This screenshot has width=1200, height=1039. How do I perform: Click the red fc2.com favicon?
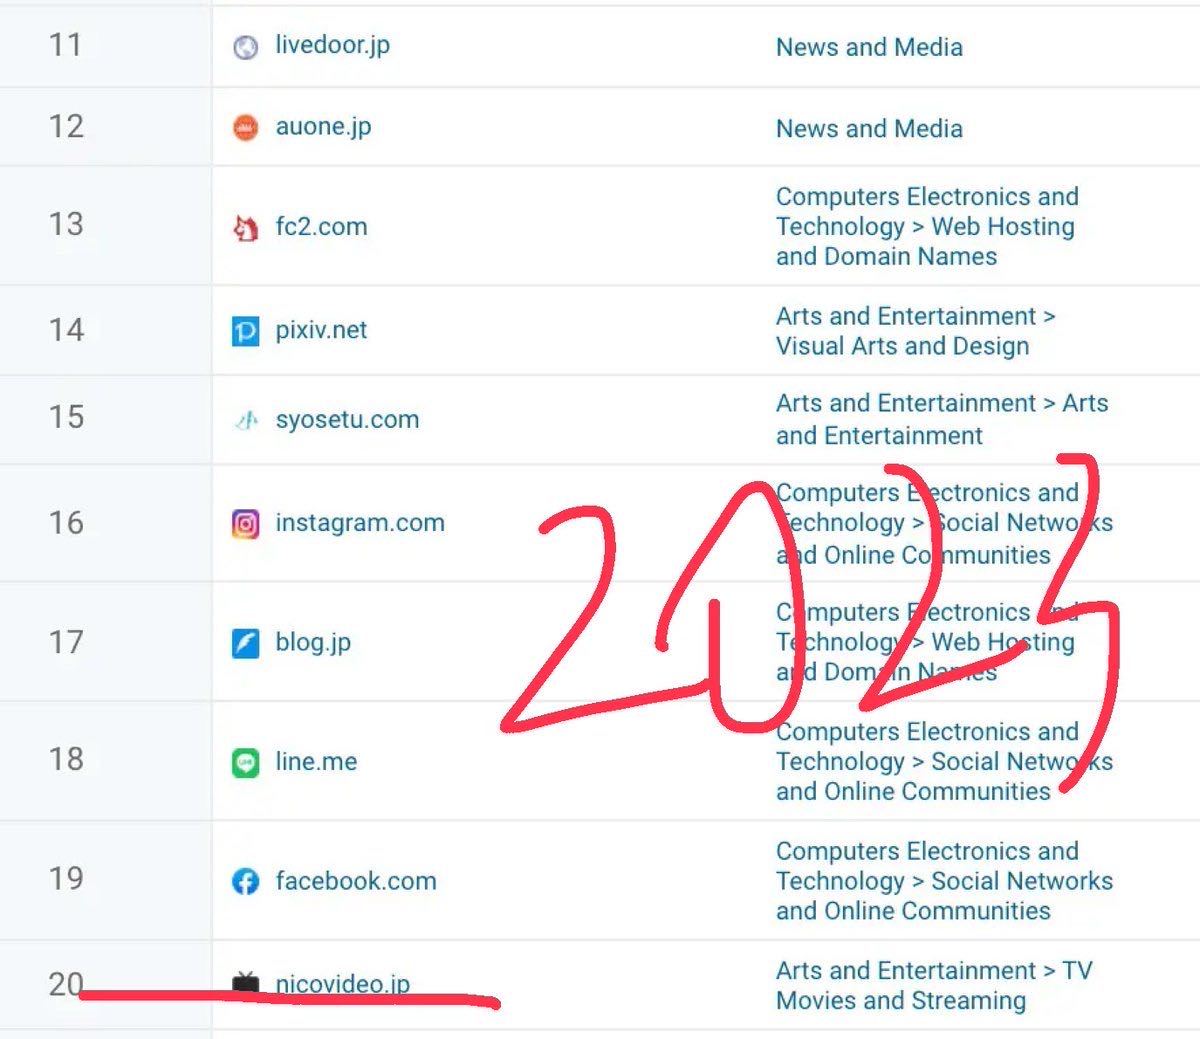[245, 228]
